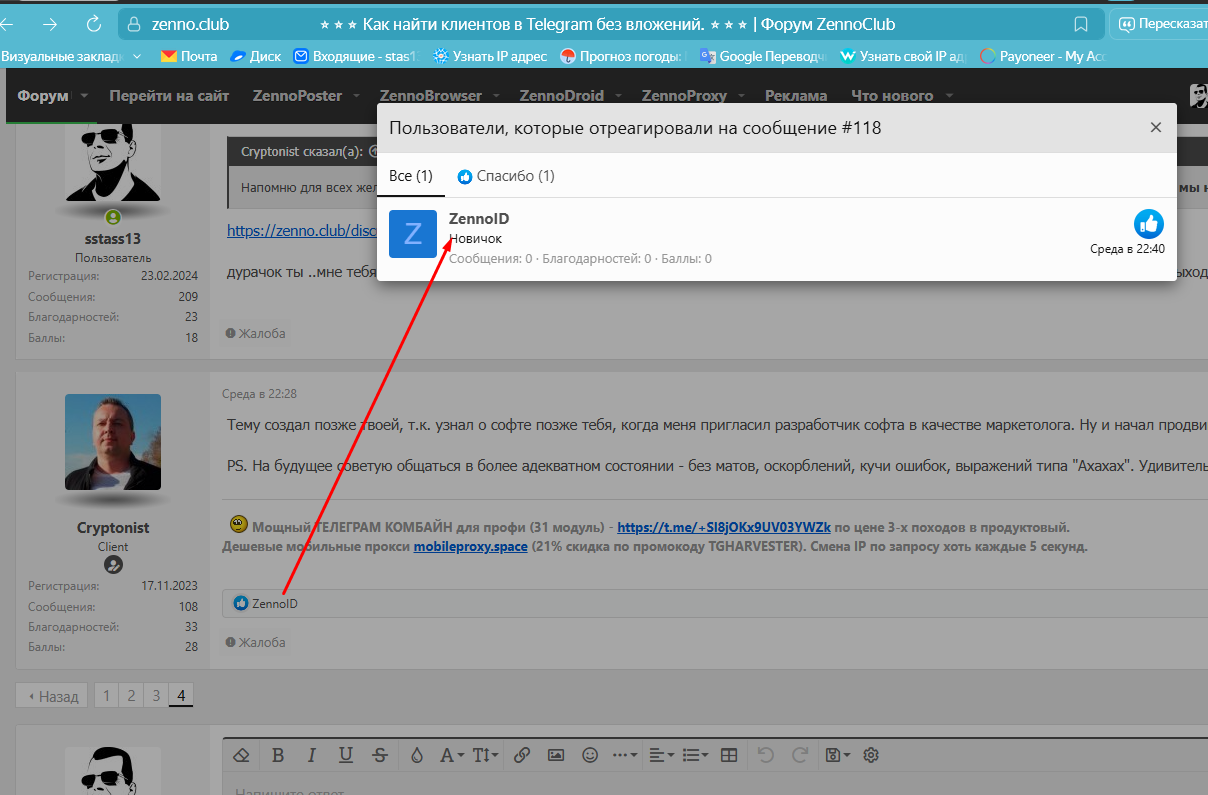Close the reactions dialog
This screenshot has height=795, width=1208.
click(x=1156, y=127)
